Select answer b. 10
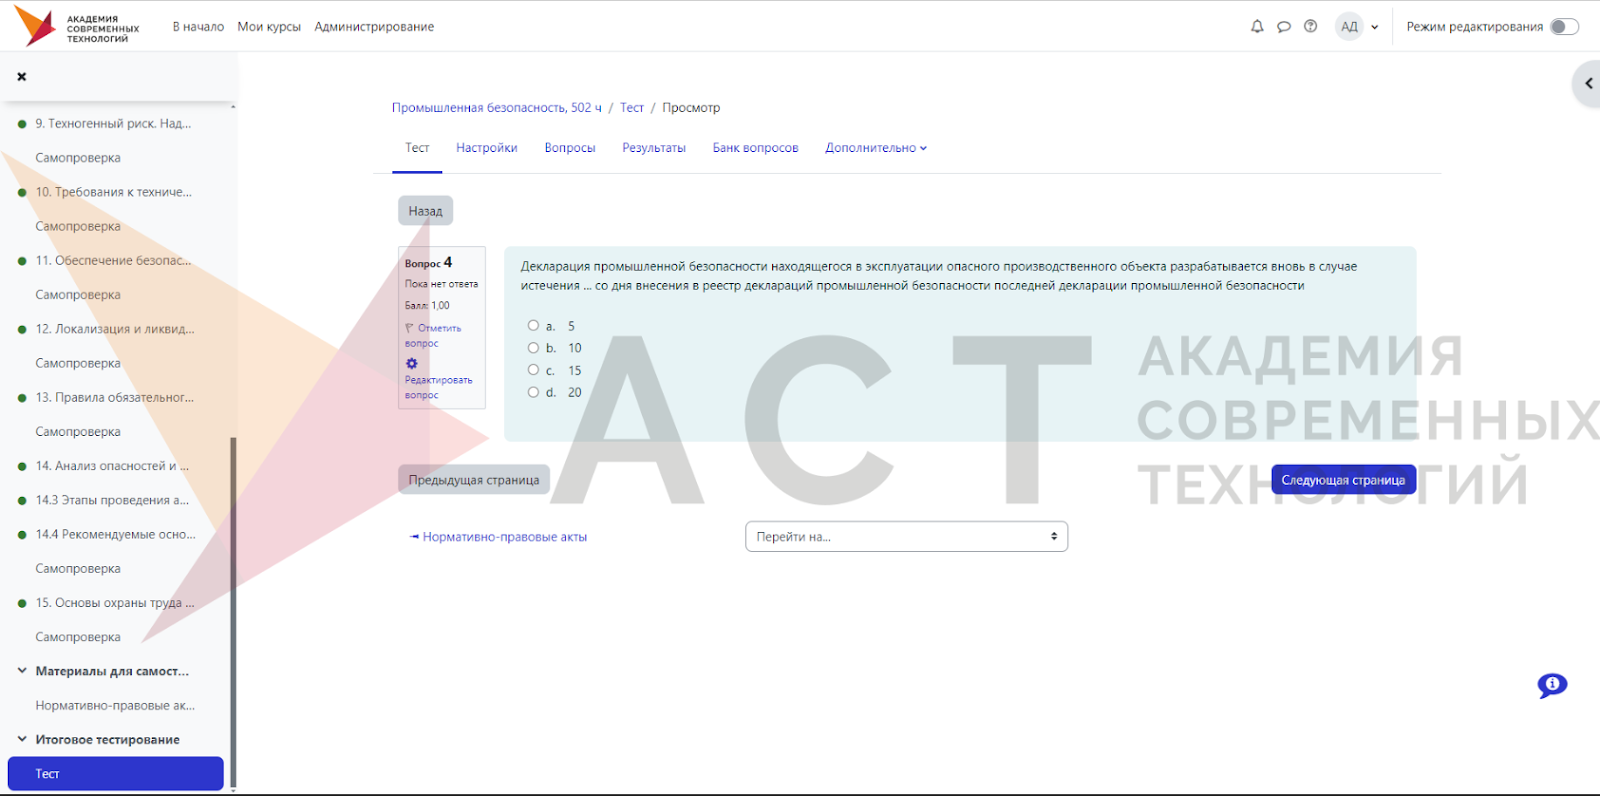Image resolution: width=1600 pixels, height=796 pixels. pyautogui.click(x=533, y=348)
